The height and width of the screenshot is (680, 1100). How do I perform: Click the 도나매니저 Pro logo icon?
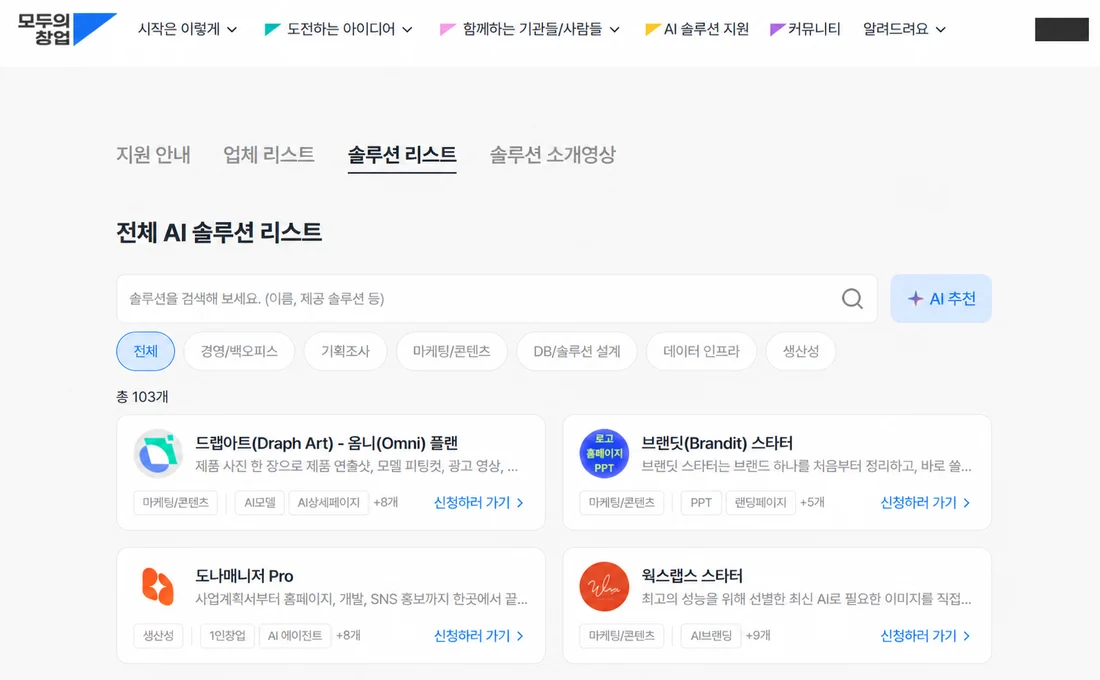click(158, 586)
